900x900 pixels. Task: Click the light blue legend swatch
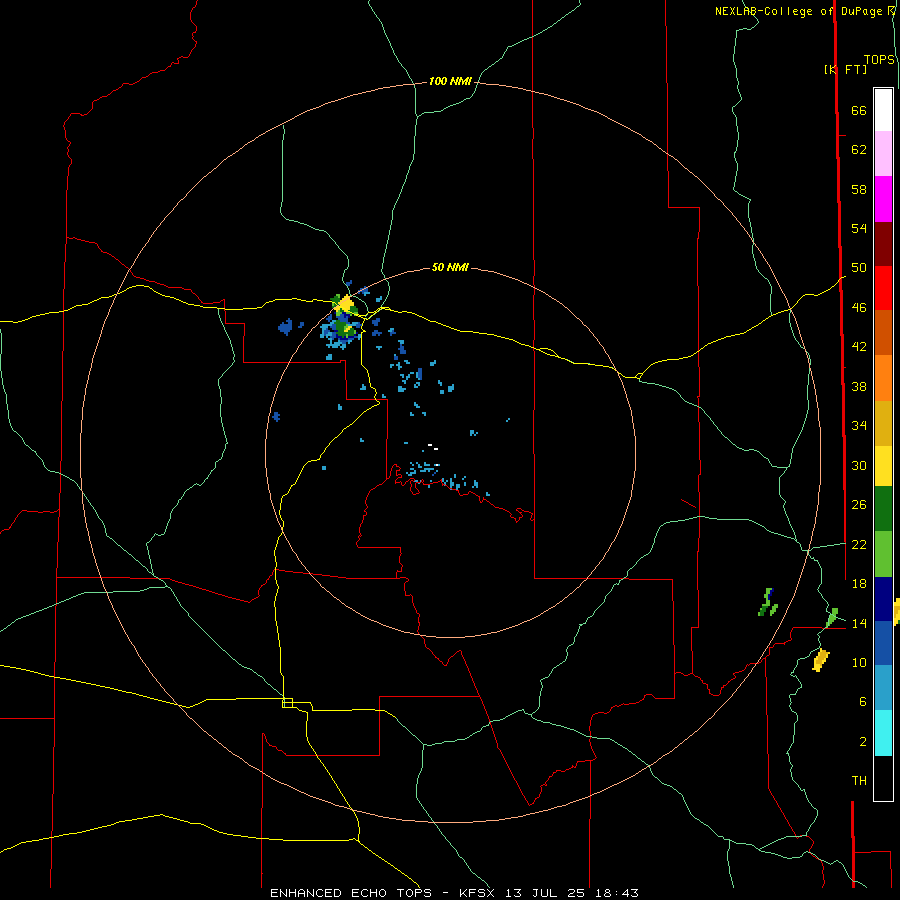coord(883,688)
